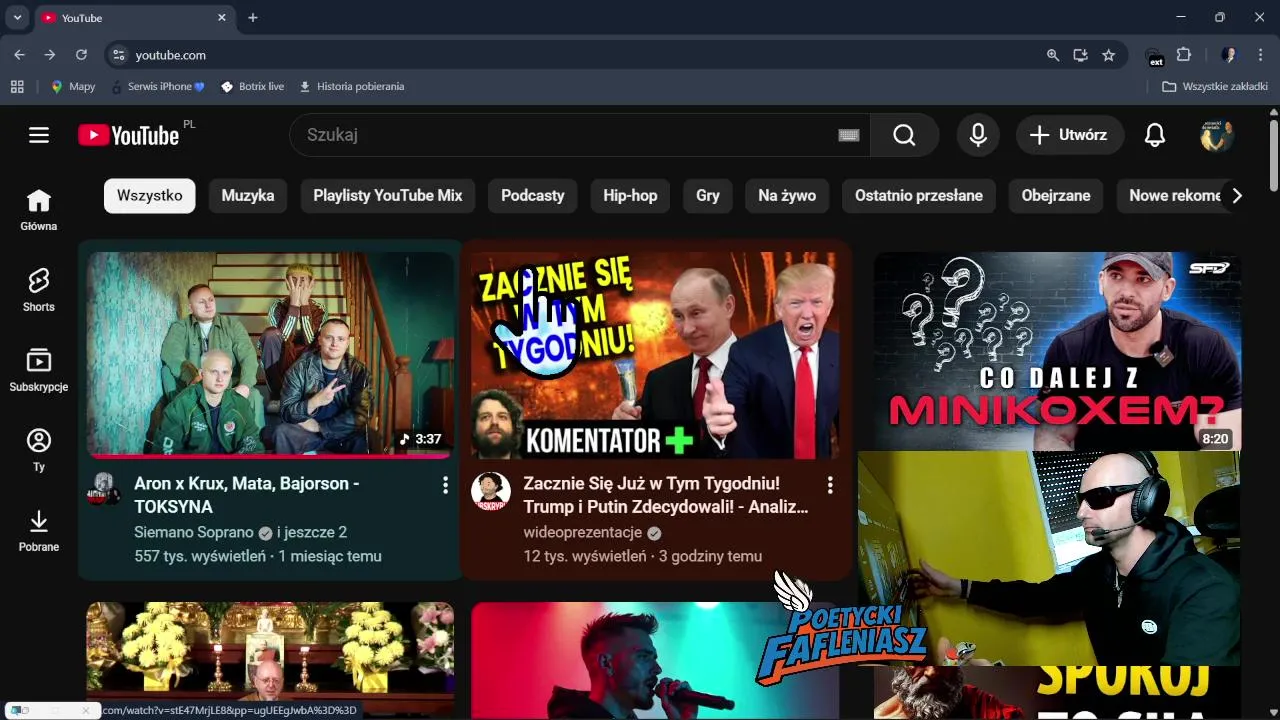Open the Ty section in sidebar
The image size is (1280, 720).
tap(39, 450)
